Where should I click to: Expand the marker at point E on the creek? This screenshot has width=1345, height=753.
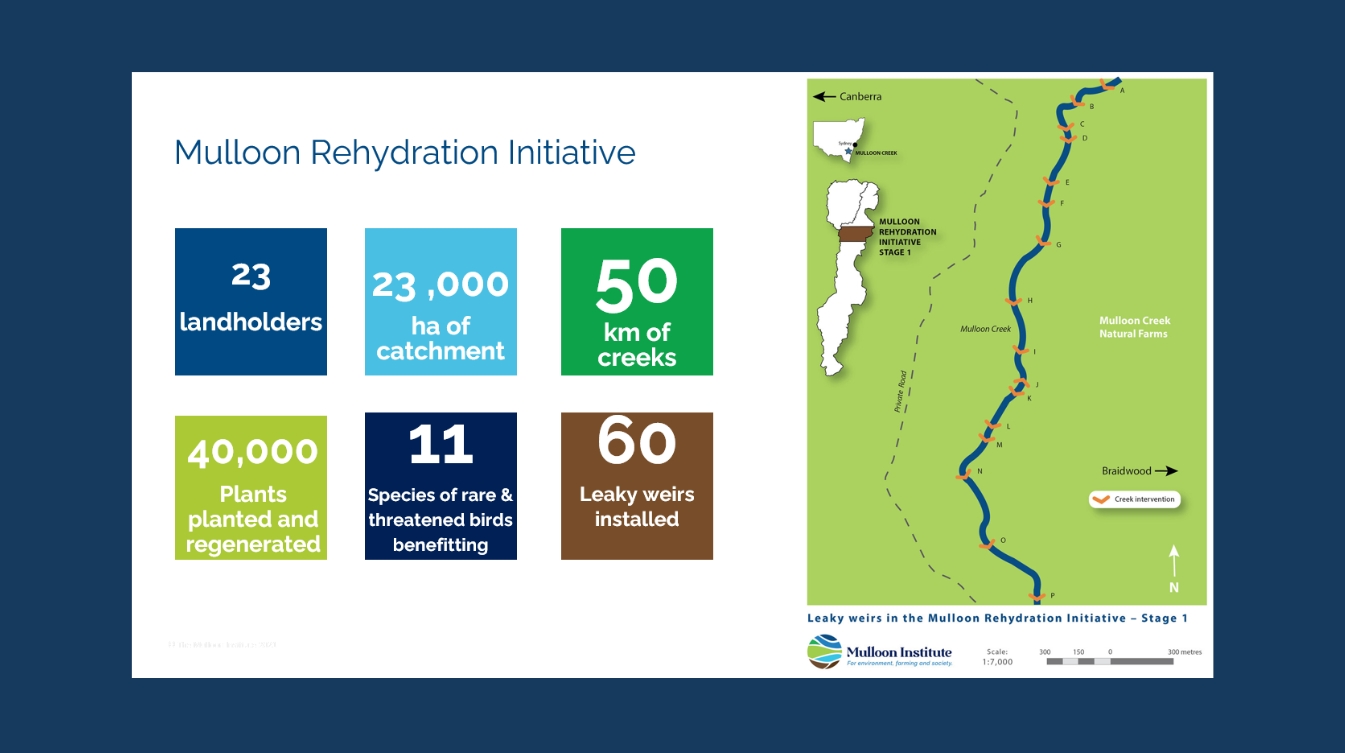pyautogui.click(x=1050, y=181)
